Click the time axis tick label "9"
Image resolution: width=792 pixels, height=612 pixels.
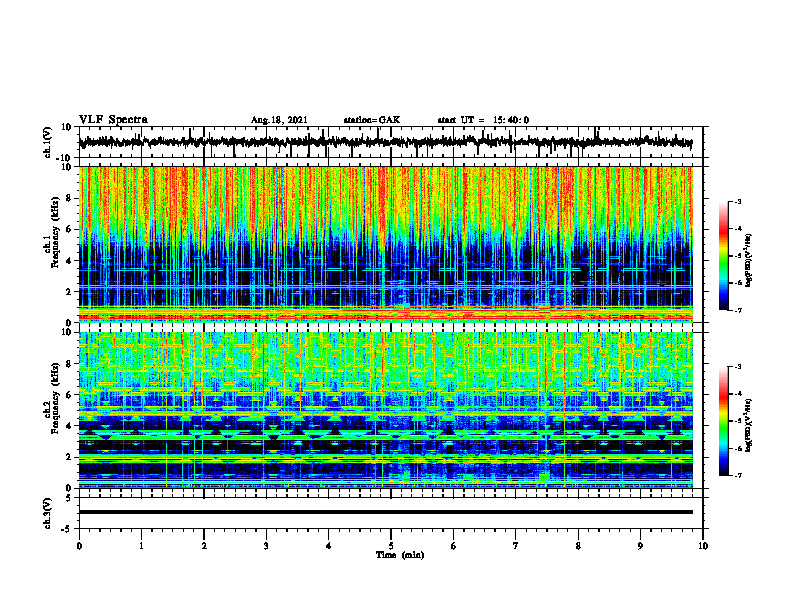point(640,546)
